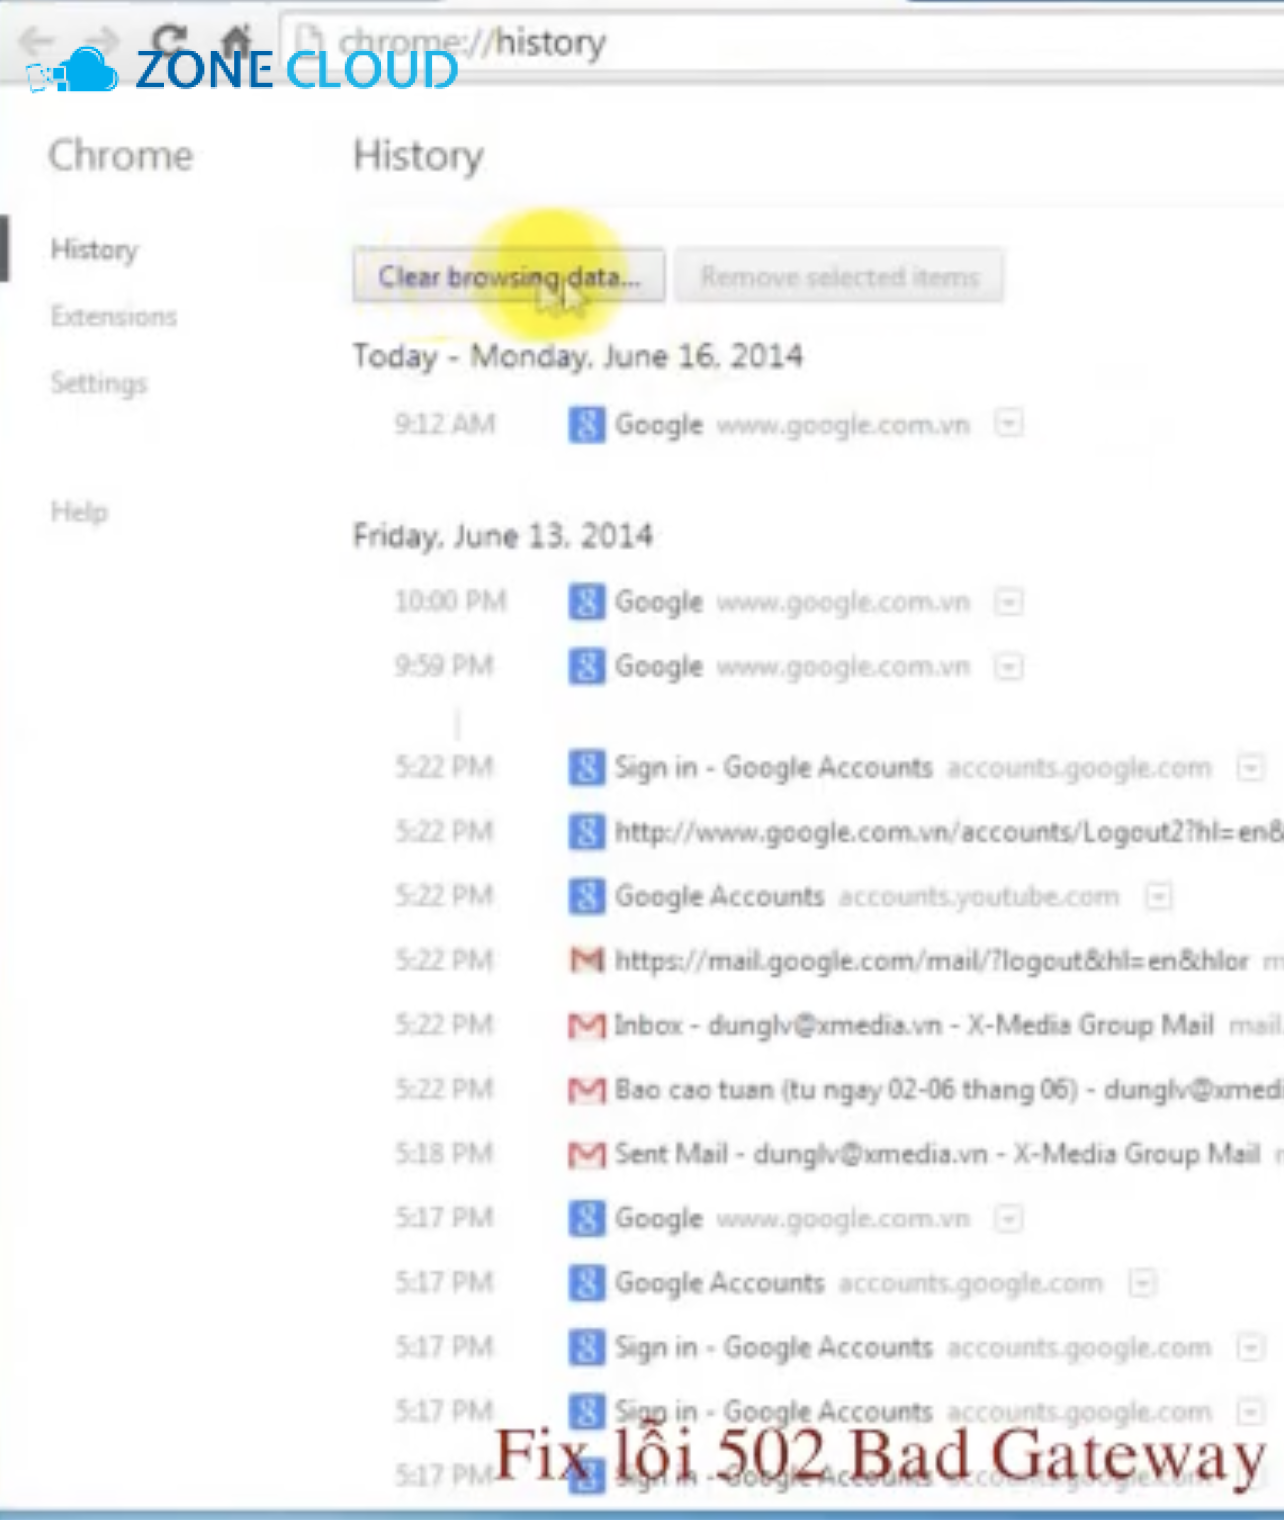Expand the menu arrow for the 9:59 PM entry
1284x1520 pixels.
(x=1008, y=666)
